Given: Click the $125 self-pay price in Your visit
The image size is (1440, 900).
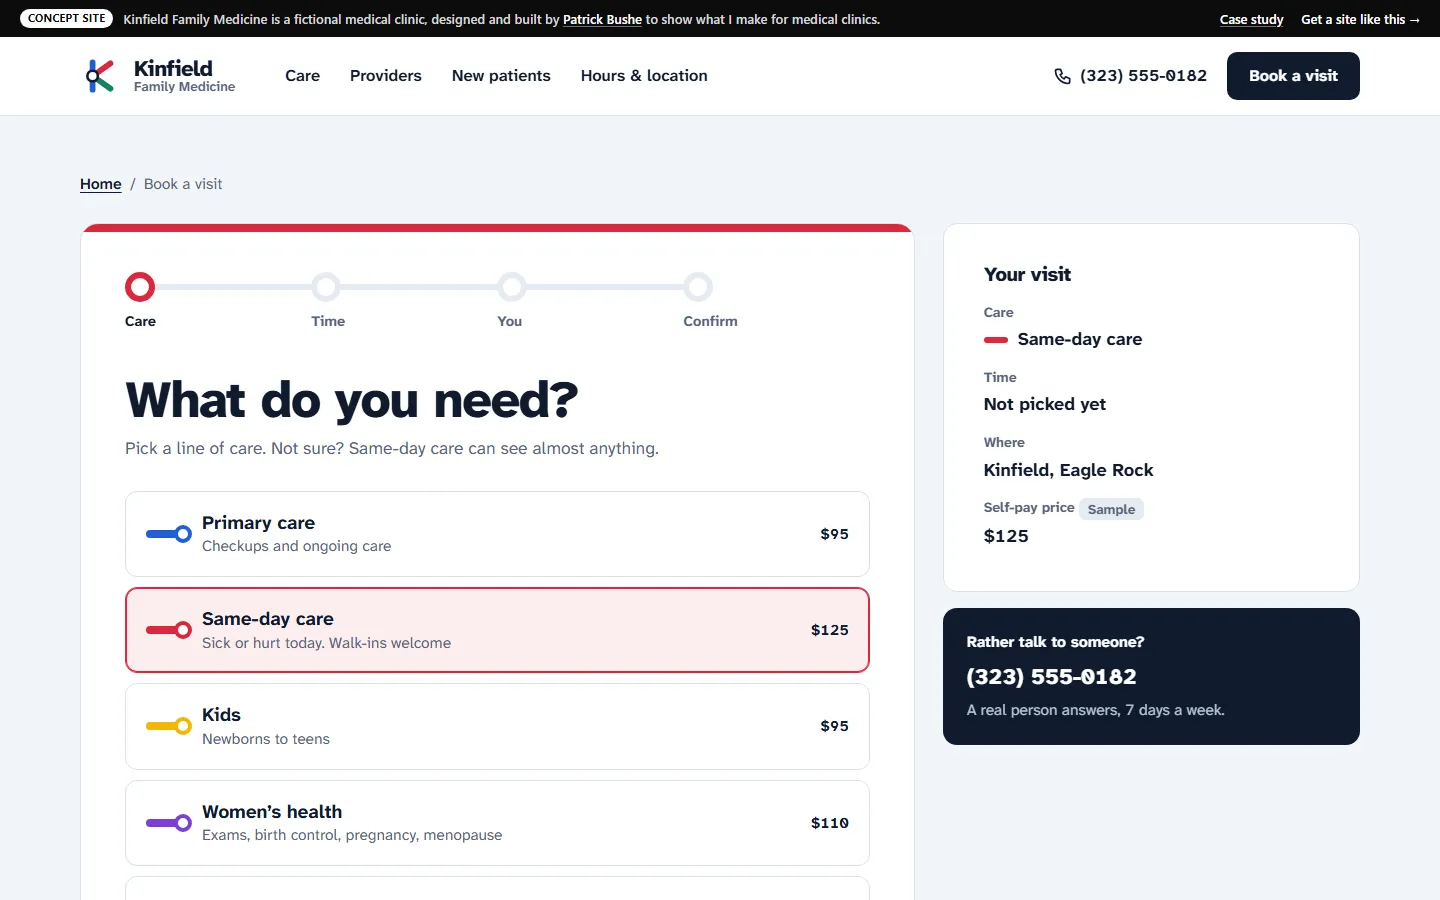Looking at the screenshot, I should click(1006, 536).
